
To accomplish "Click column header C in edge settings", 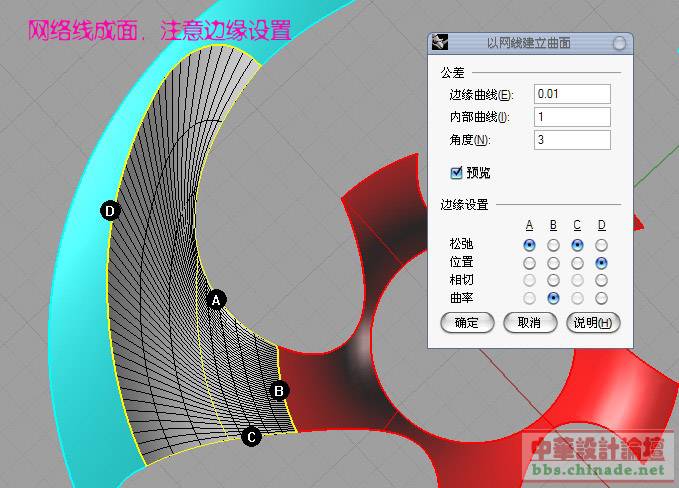I will 577,225.
